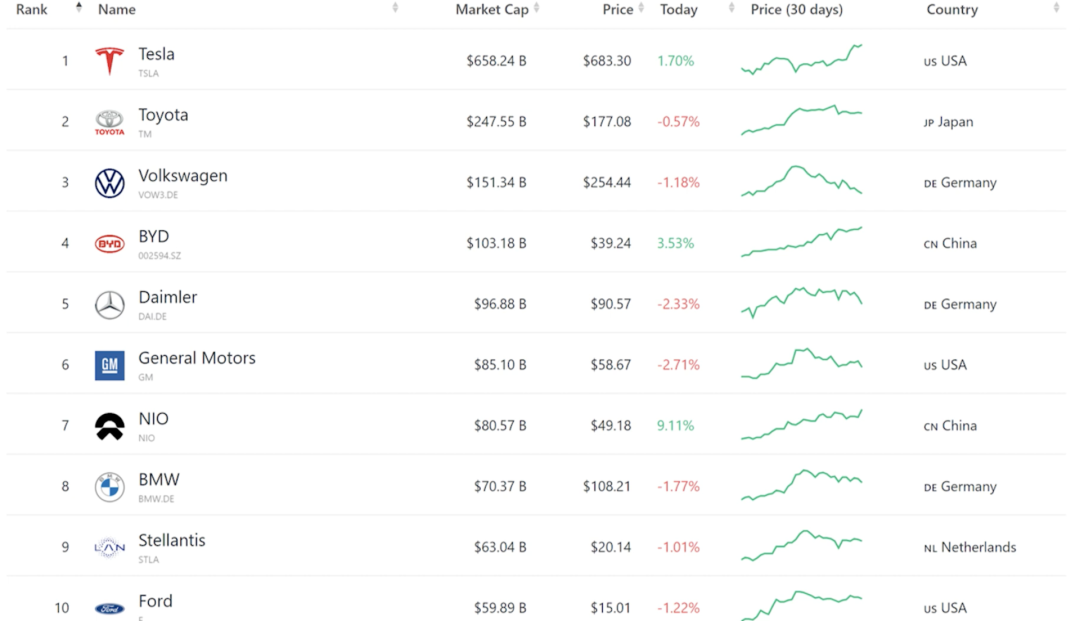Click the Ford oval logo
Screen dimensions: 1080x621
[x=109, y=608]
